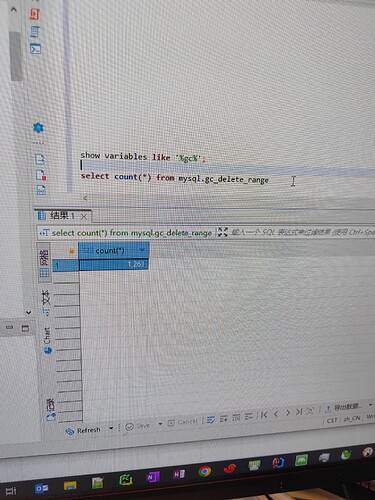Switch results to text view (文本)
Screen dimensions: 375x500
pyautogui.click(x=46, y=303)
